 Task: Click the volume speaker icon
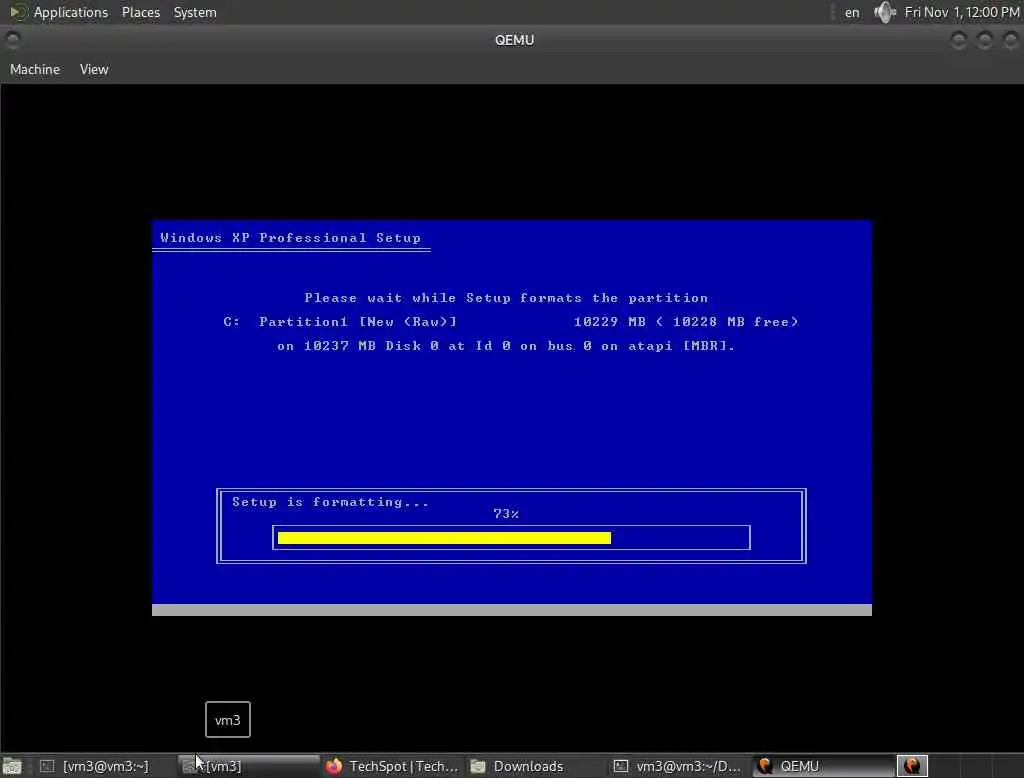pos(884,12)
